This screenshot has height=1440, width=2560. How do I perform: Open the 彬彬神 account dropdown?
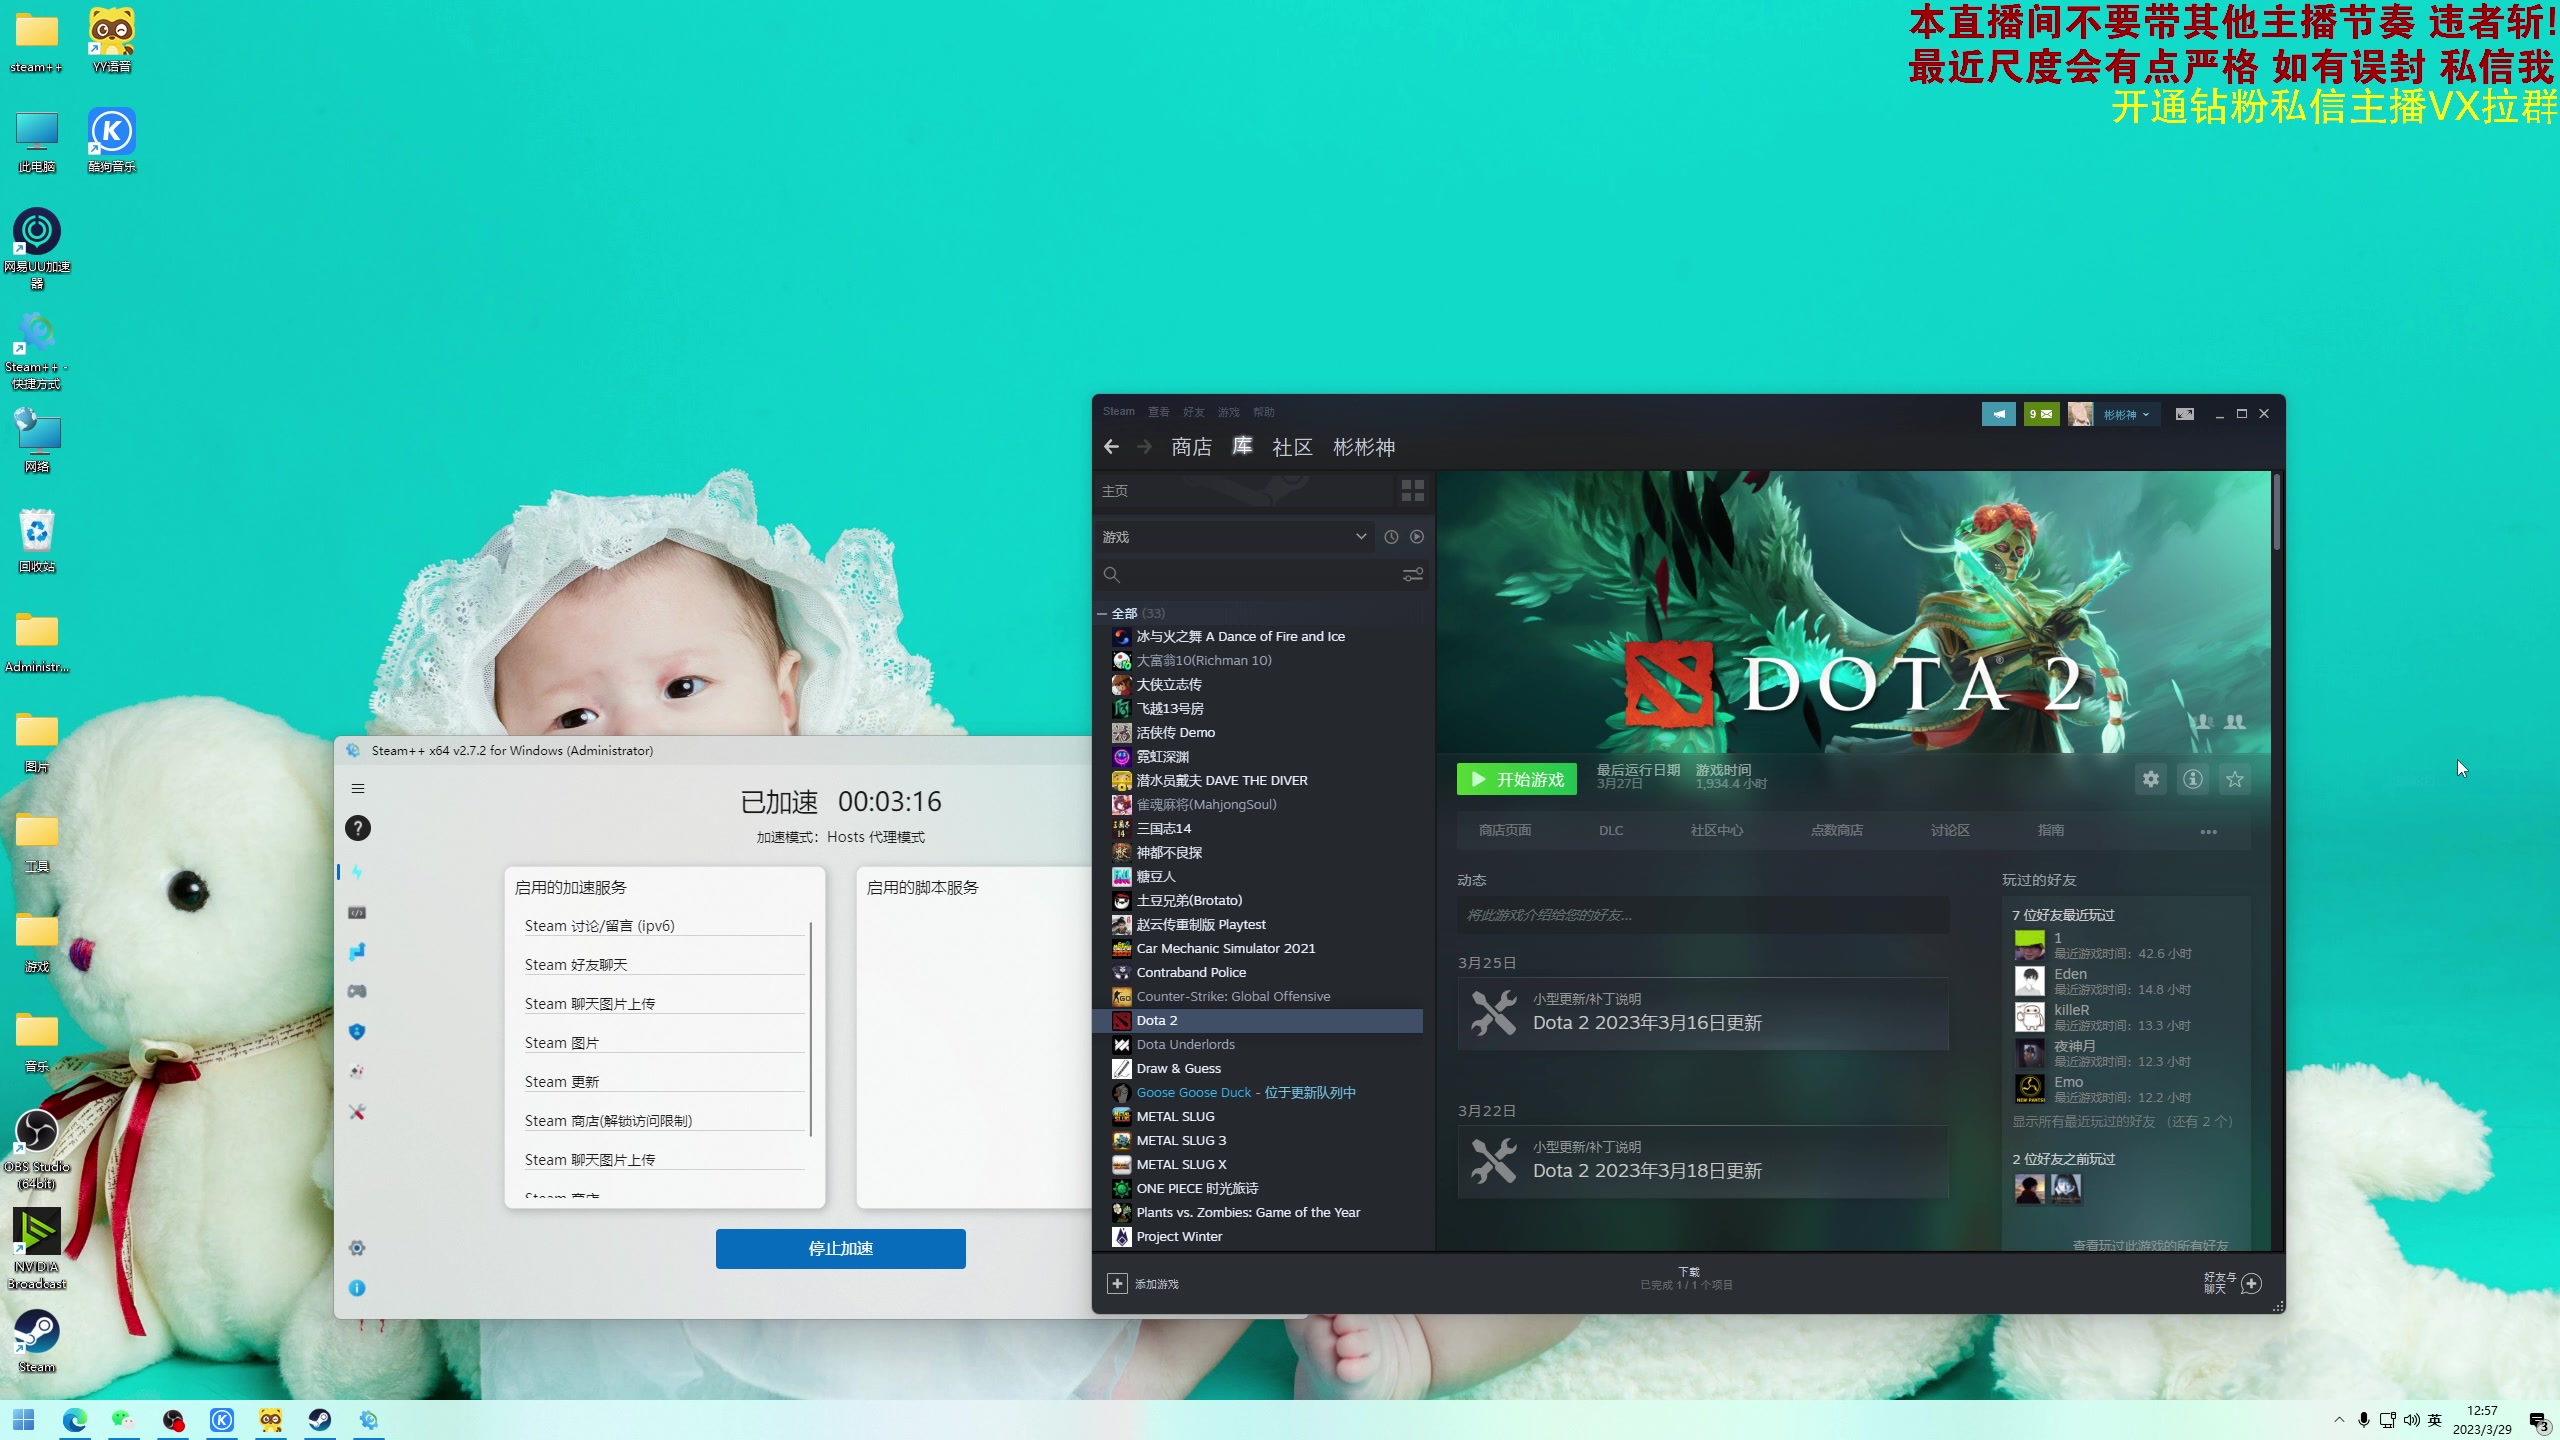[2124, 414]
